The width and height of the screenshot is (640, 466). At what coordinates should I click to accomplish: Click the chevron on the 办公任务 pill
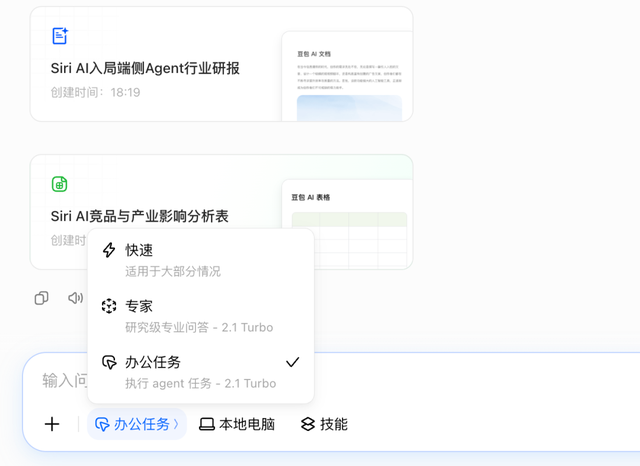coord(176,424)
